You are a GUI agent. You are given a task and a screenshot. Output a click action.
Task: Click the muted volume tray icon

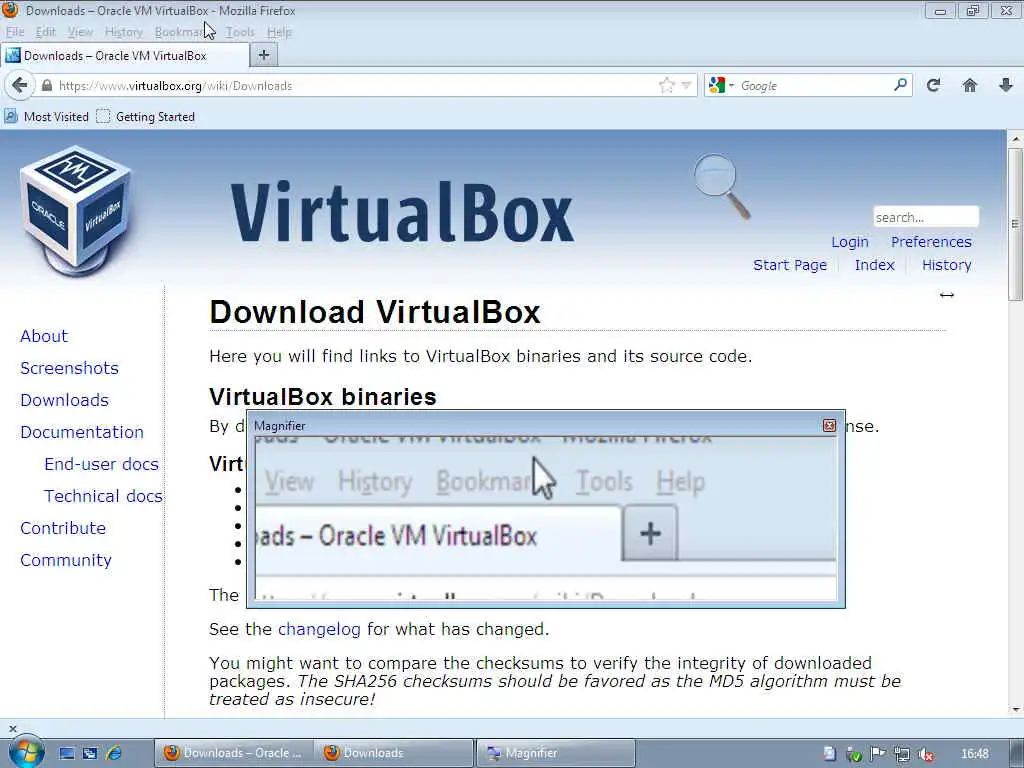click(x=925, y=754)
